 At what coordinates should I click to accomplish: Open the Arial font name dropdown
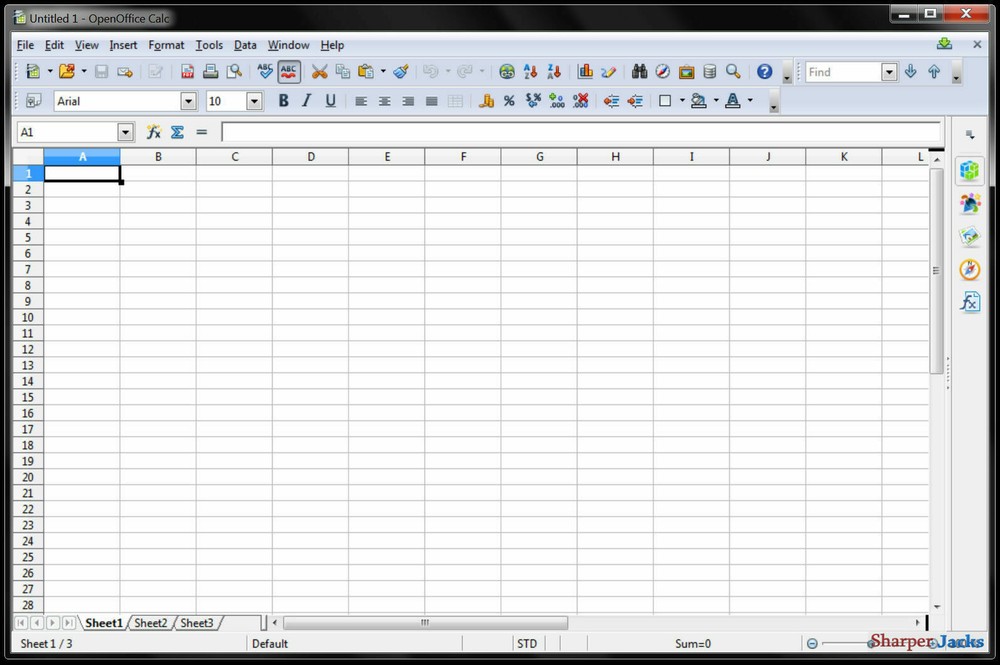(188, 100)
